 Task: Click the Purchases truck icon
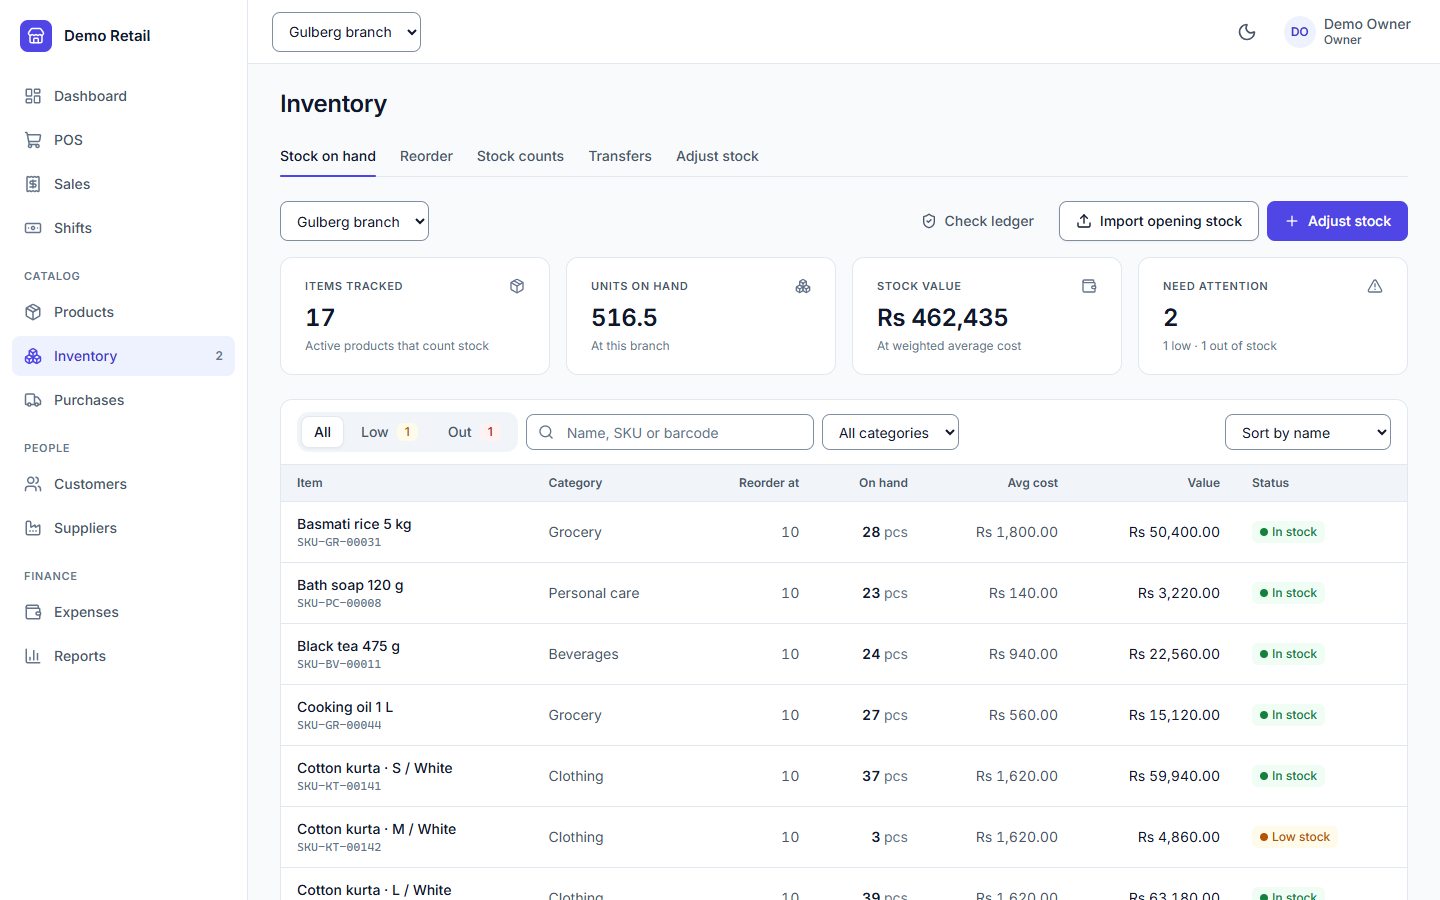click(33, 400)
